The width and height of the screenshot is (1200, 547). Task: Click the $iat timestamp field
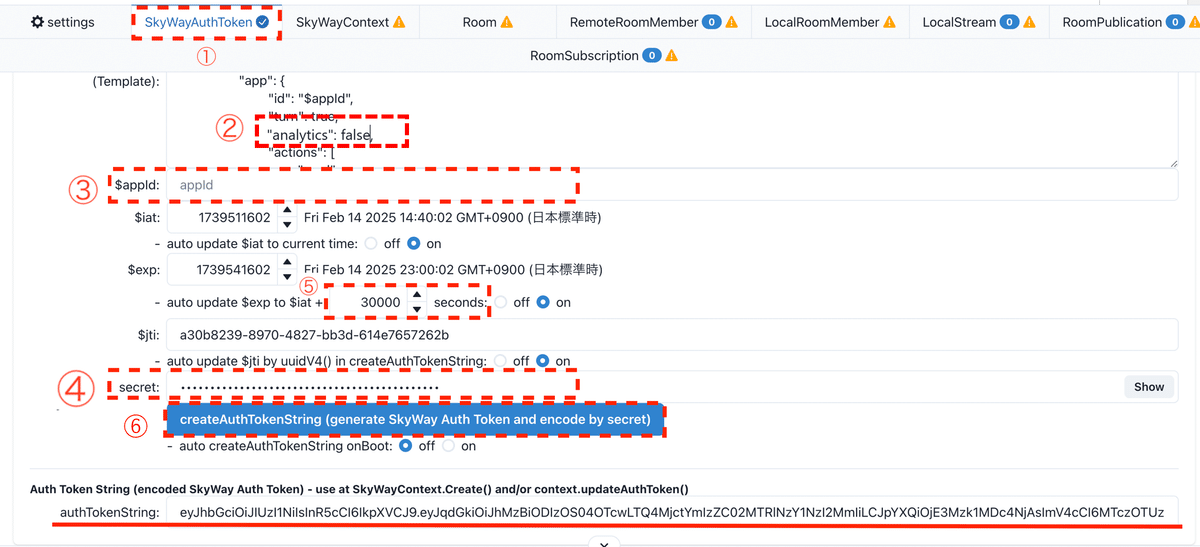(x=222, y=217)
